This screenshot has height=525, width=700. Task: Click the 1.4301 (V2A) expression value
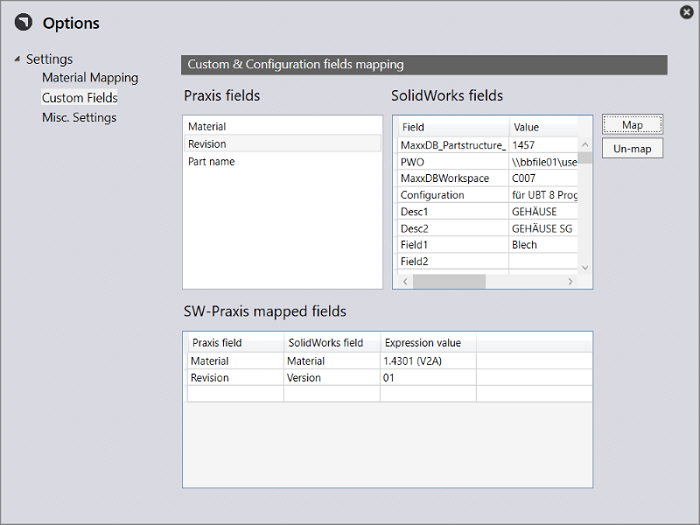[x=428, y=361]
